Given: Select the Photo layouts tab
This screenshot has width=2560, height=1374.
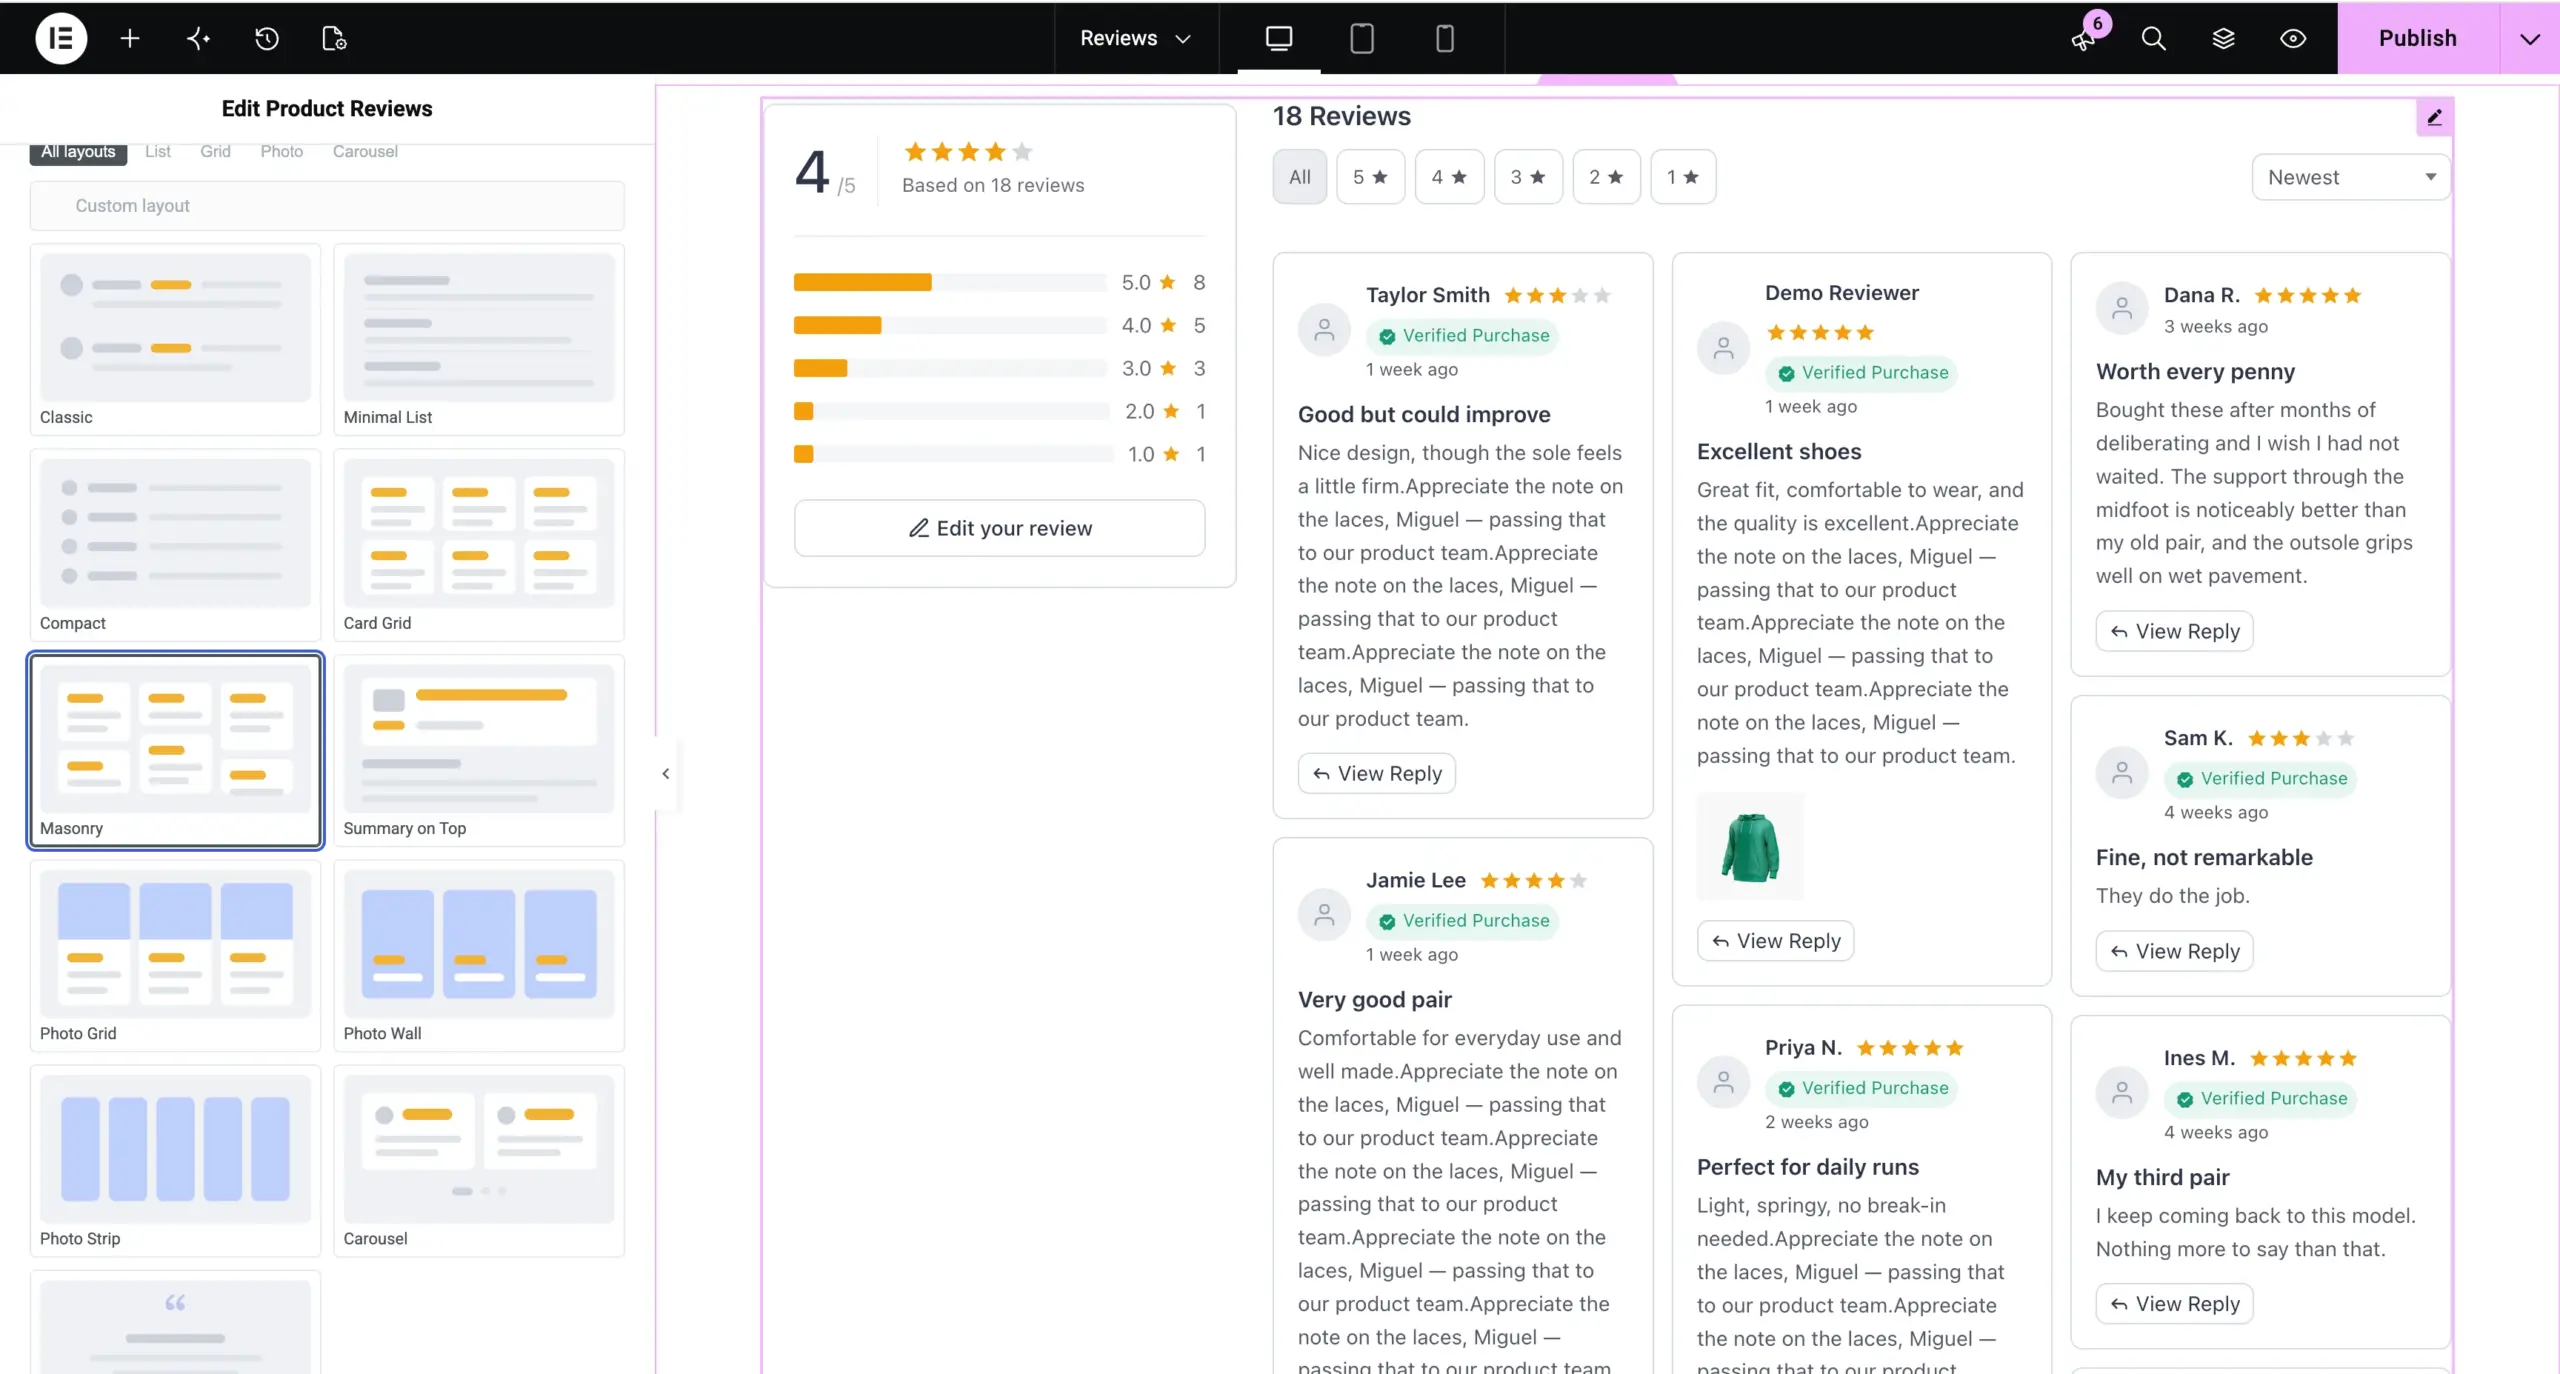Looking at the screenshot, I should click(281, 152).
